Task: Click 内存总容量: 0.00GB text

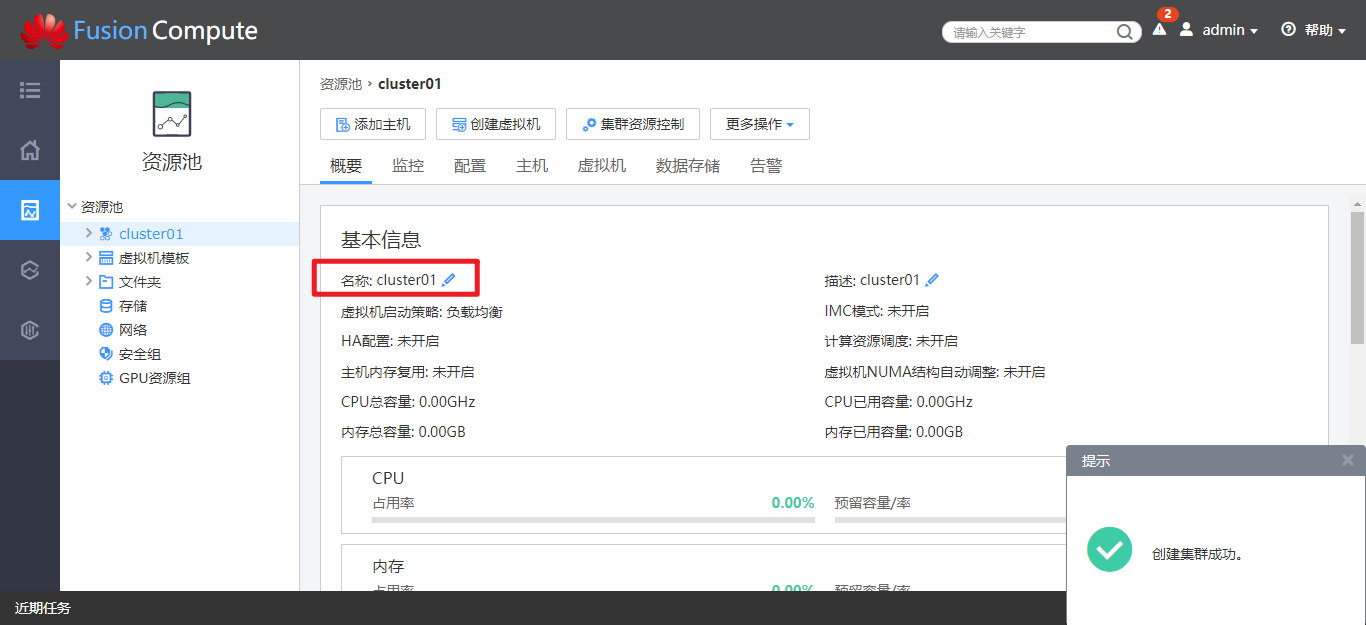Action: tap(403, 432)
